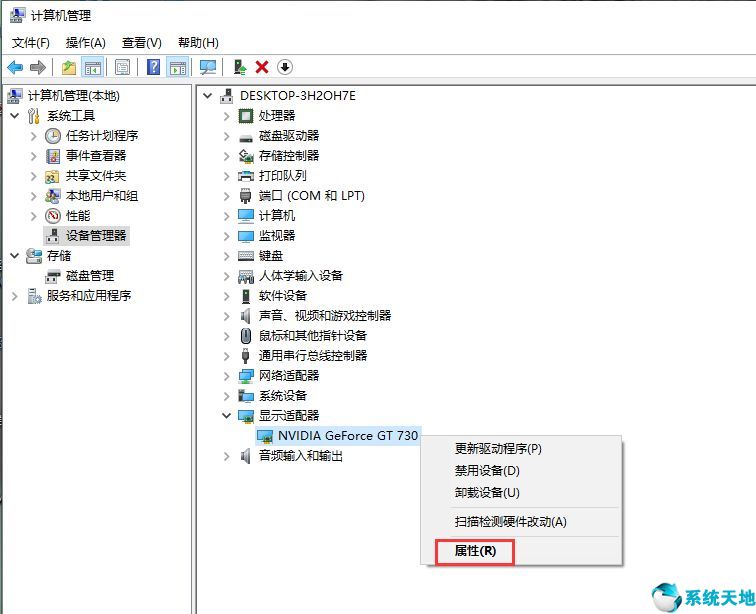Viewport: 756px width, 614px height.
Task: Choose 更新驱动程序(P) from context menu
Action: click(x=522, y=449)
